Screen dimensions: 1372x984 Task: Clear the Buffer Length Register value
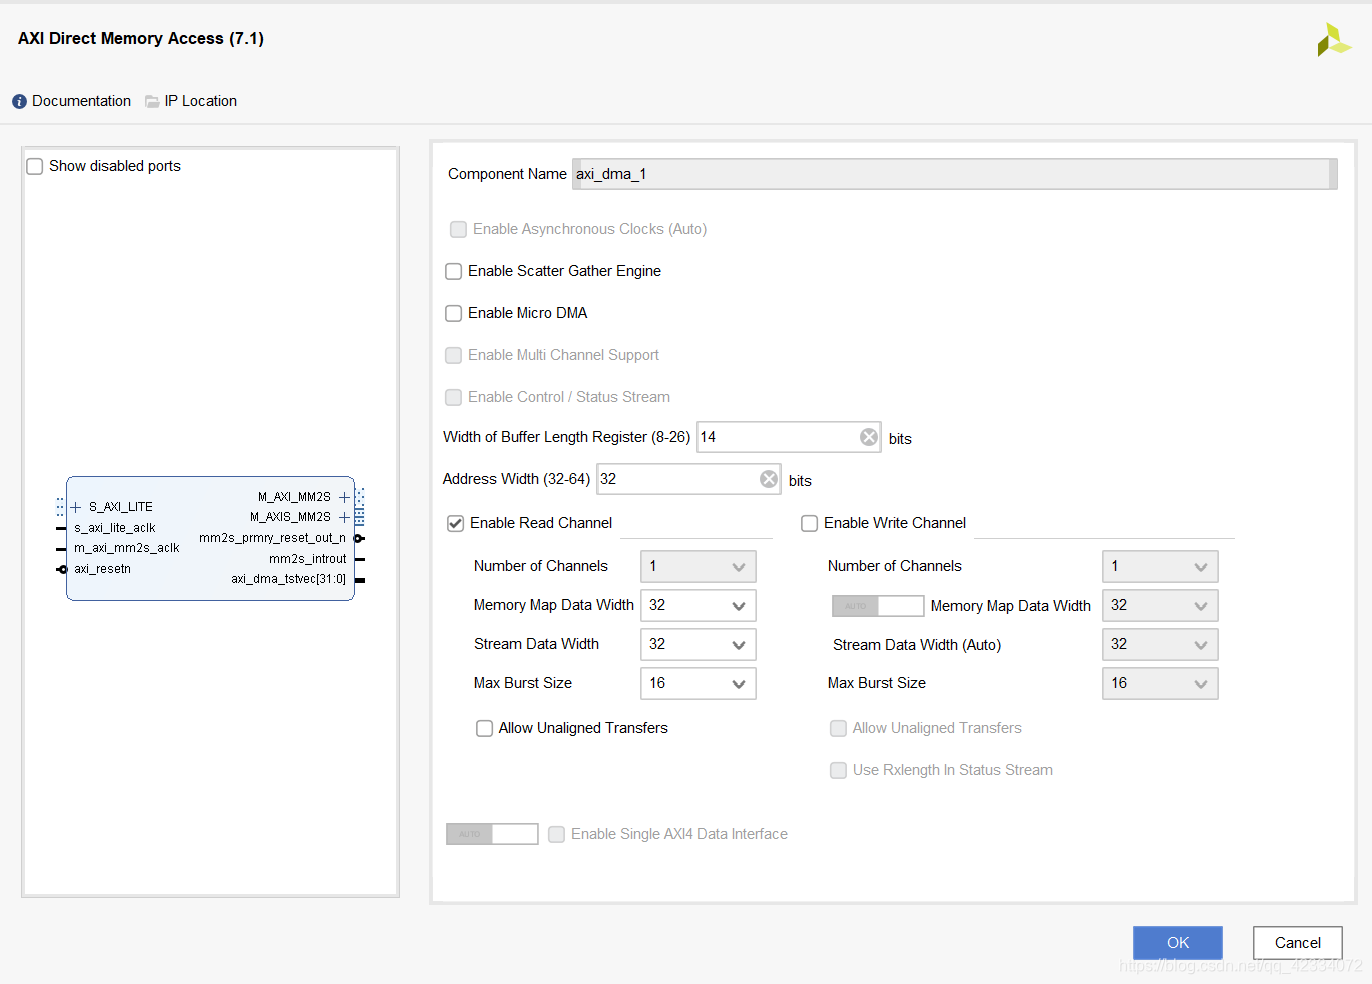click(869, 437)
